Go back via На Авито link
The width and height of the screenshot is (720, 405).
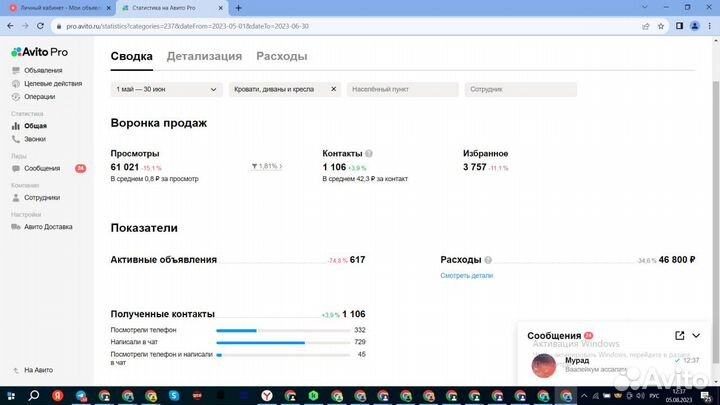[38, 370]
